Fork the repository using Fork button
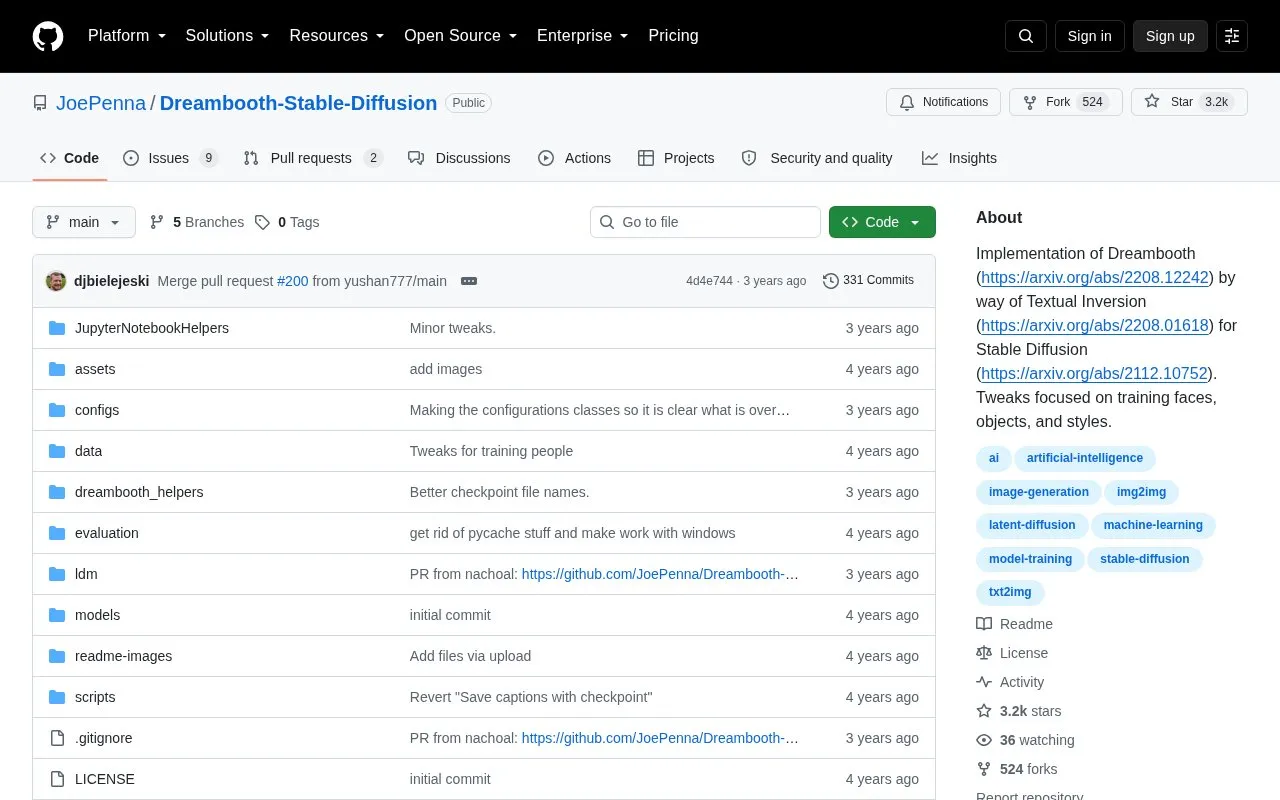1280x800 pixels. [1066, 102]
